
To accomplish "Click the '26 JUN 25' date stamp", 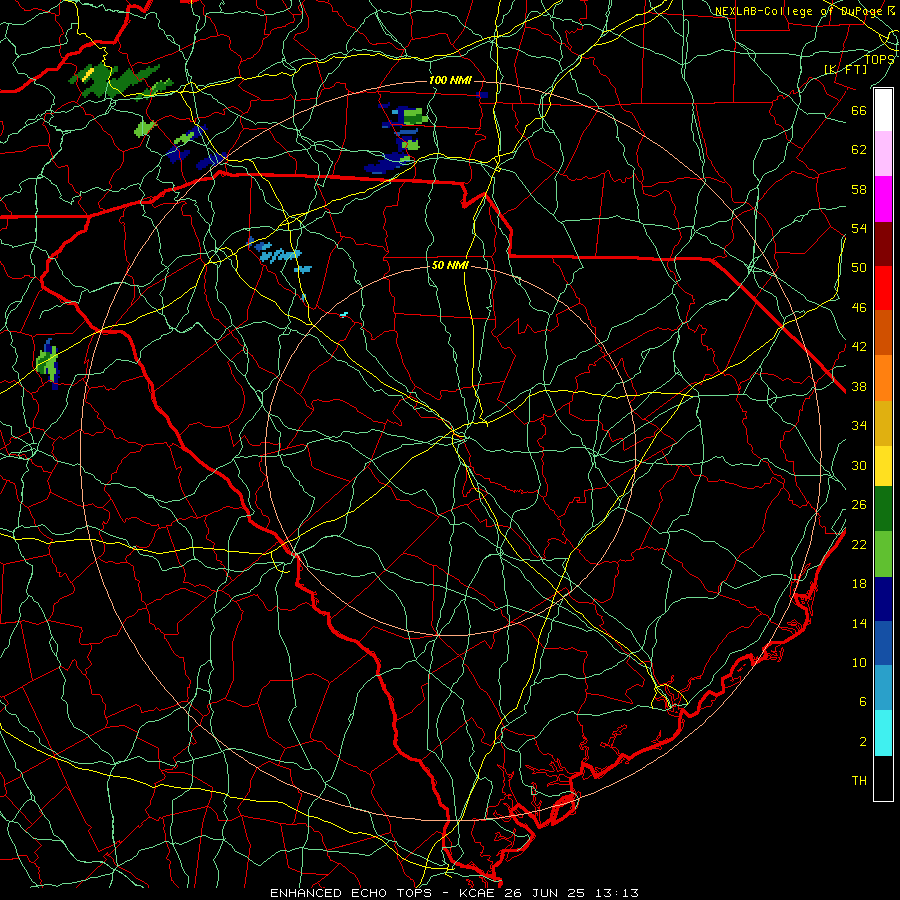I will (x=545, y=893).
